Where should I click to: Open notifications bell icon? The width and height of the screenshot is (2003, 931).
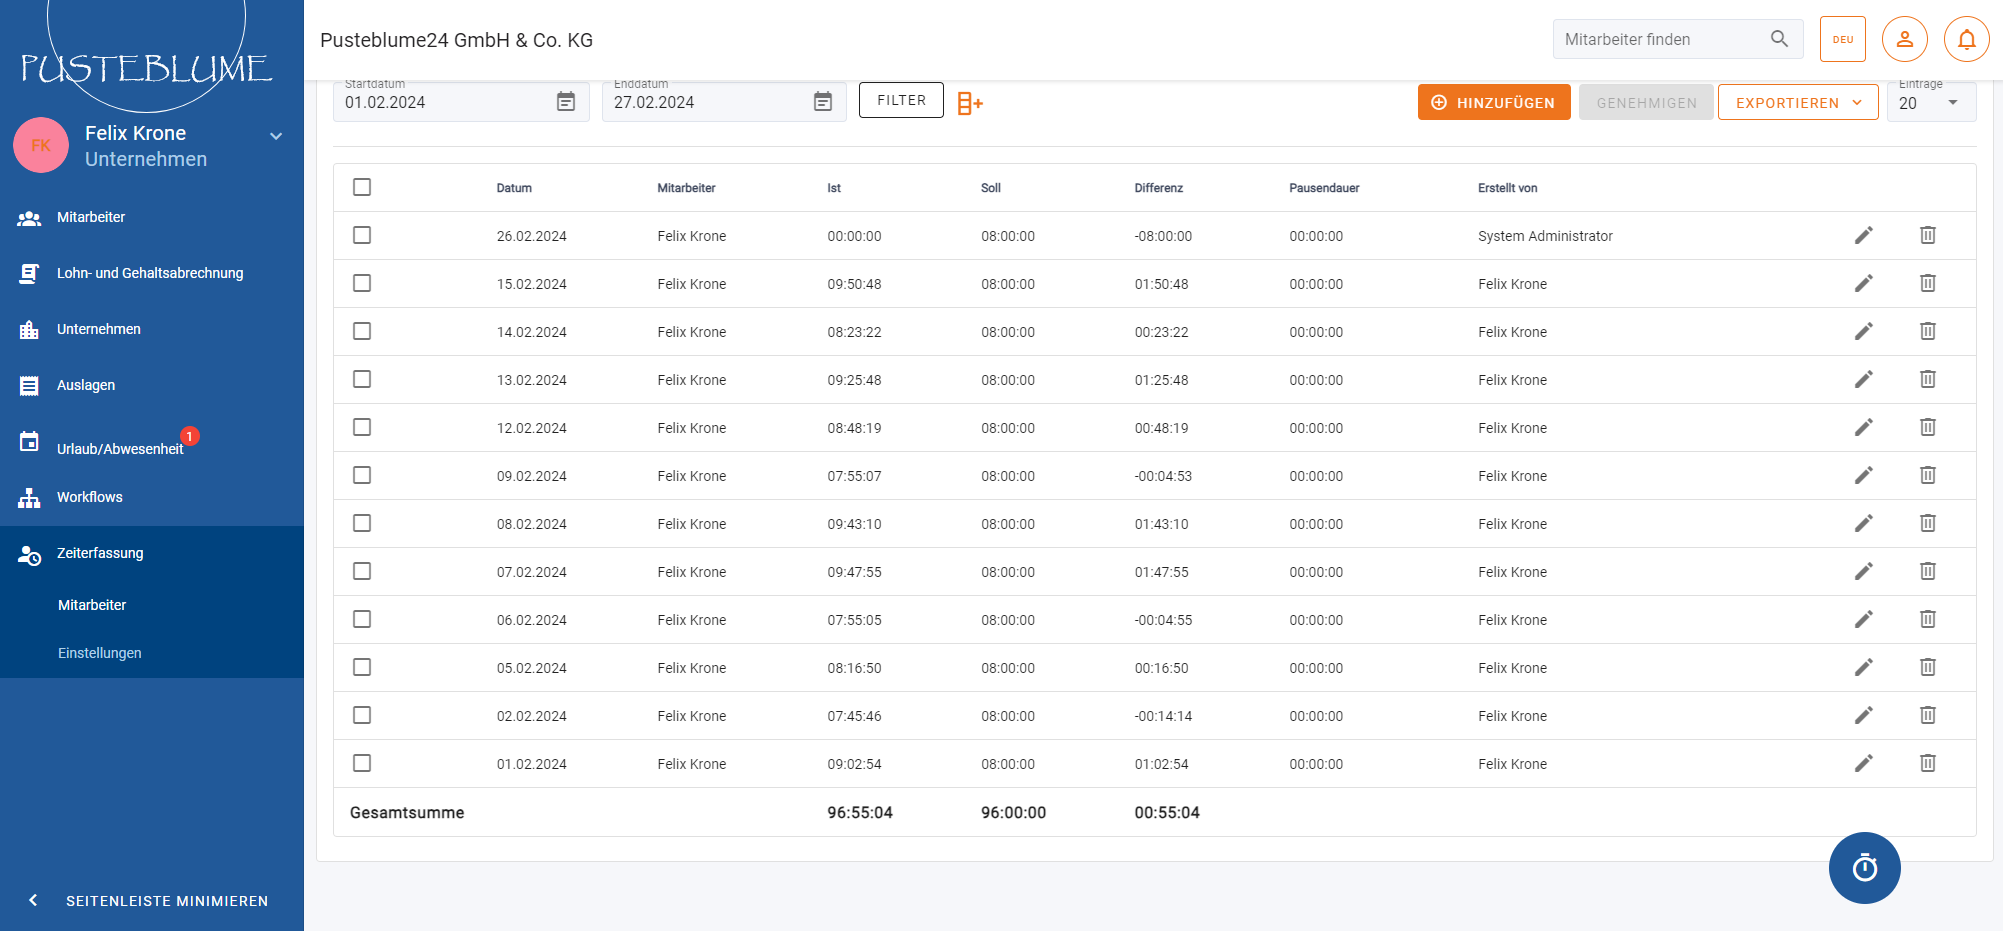click(1966, 40)
